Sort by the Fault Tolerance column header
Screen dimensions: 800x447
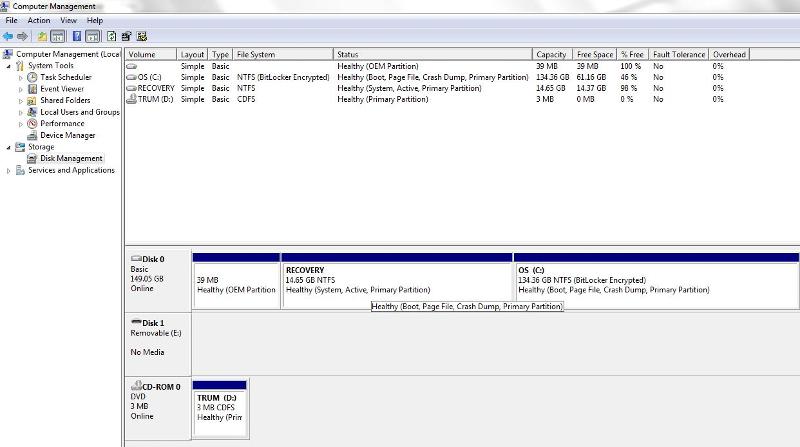point(679,54)
